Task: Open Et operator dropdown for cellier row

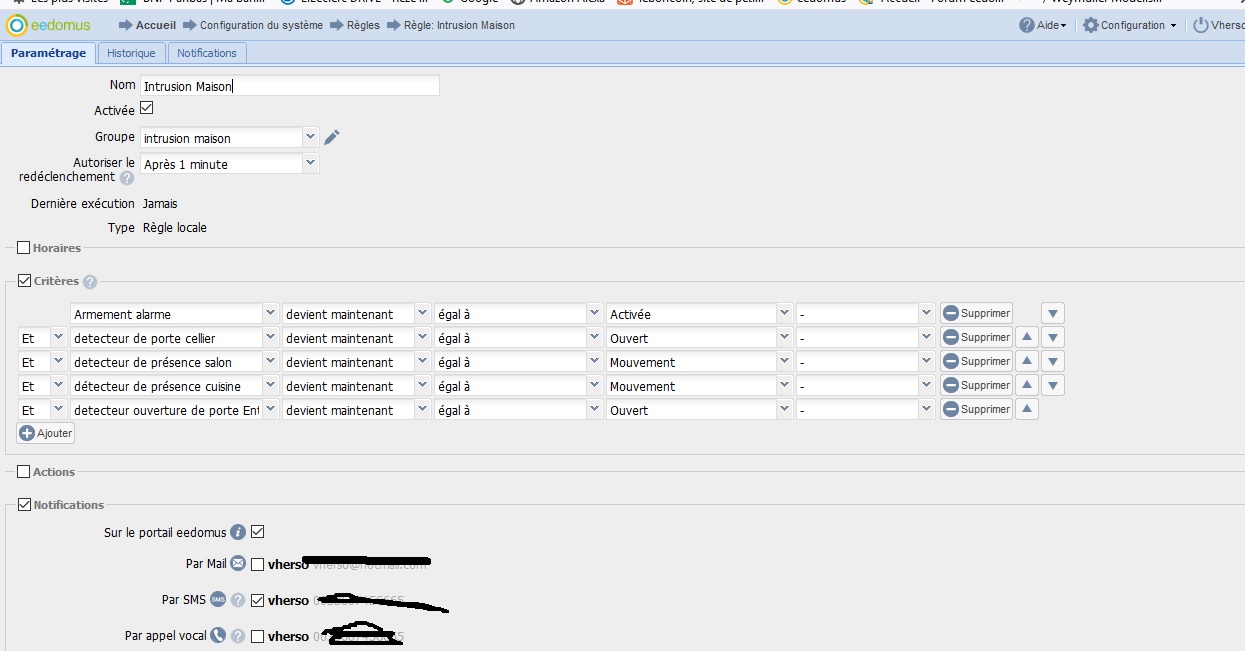Action: pos(58,337)
